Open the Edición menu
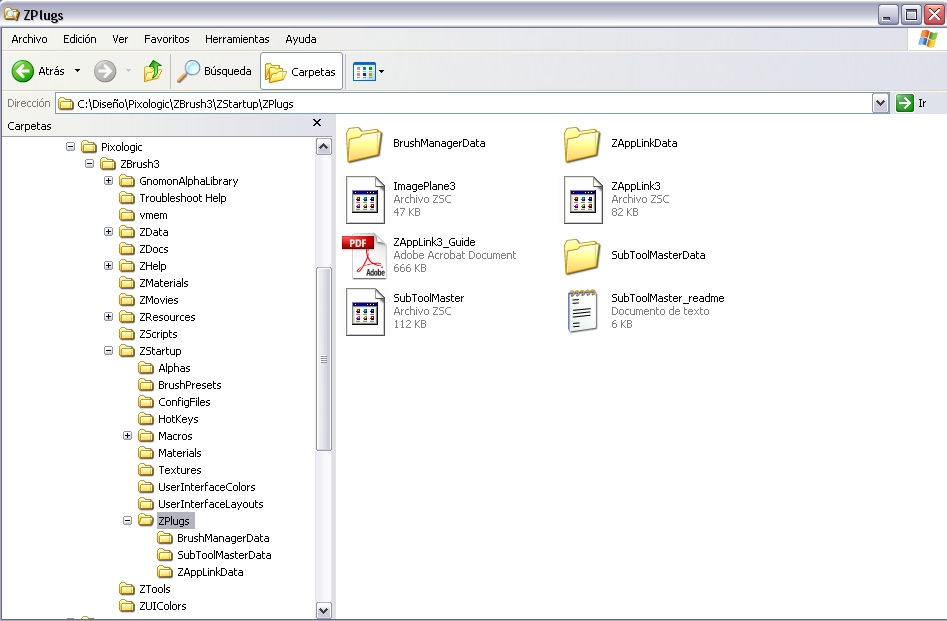The image size is (947, 621). 80,39
